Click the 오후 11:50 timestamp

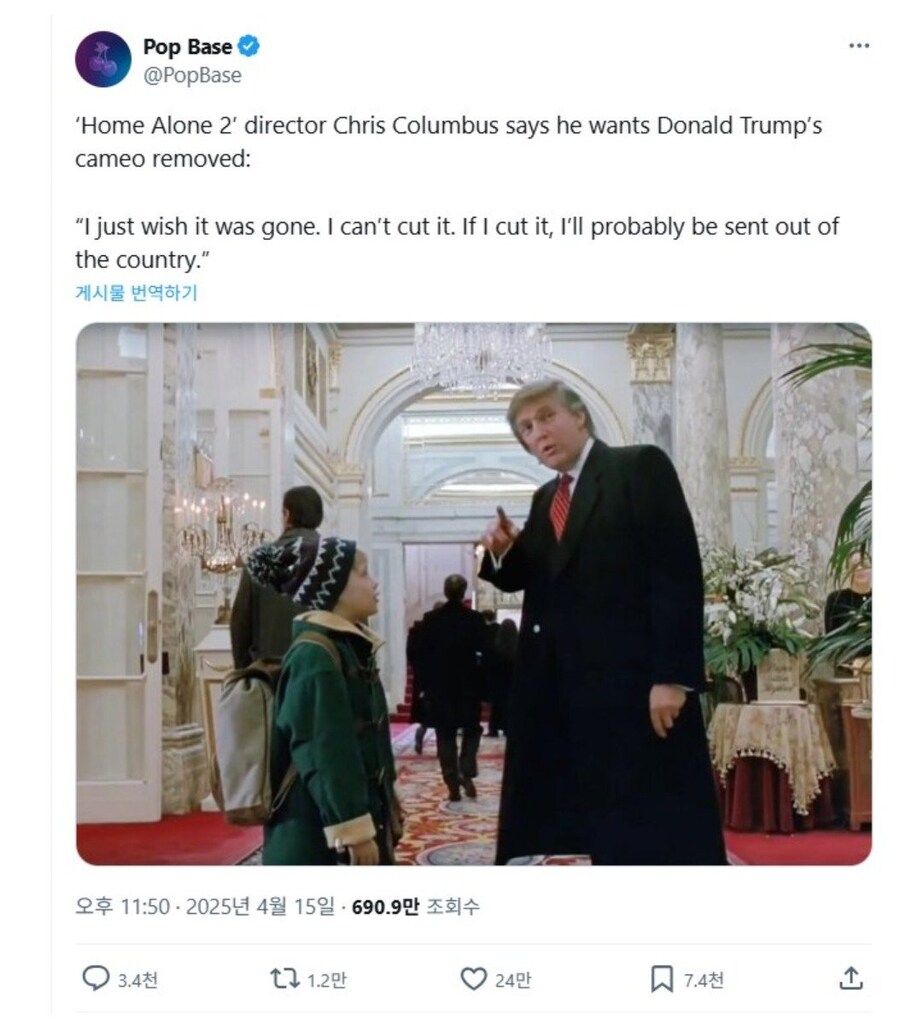(x=122, y=907)
